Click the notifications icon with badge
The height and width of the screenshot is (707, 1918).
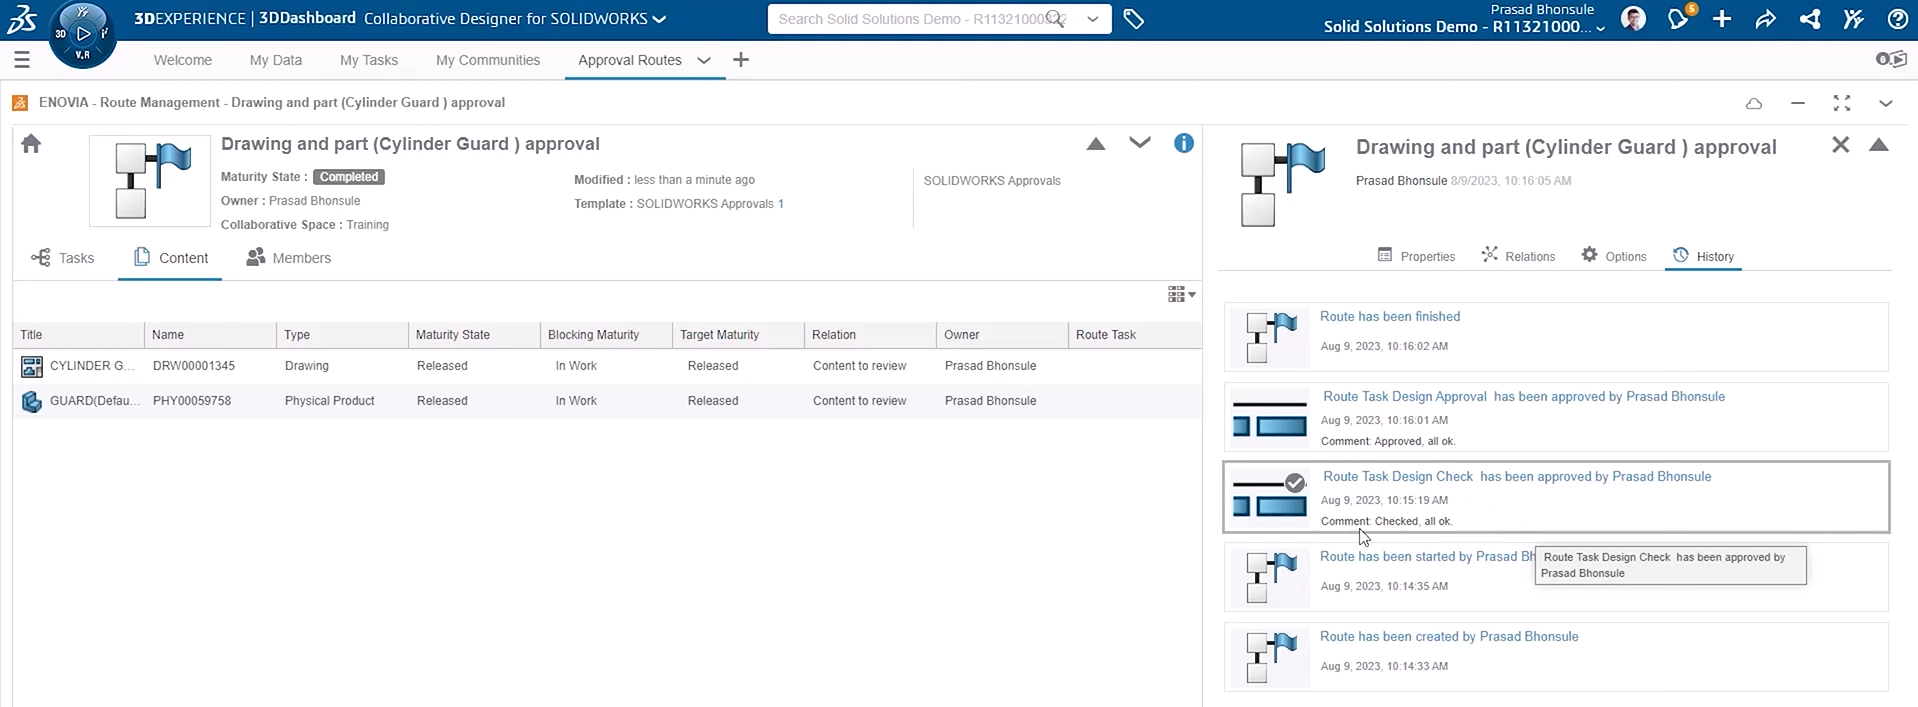pos(1678,19)
